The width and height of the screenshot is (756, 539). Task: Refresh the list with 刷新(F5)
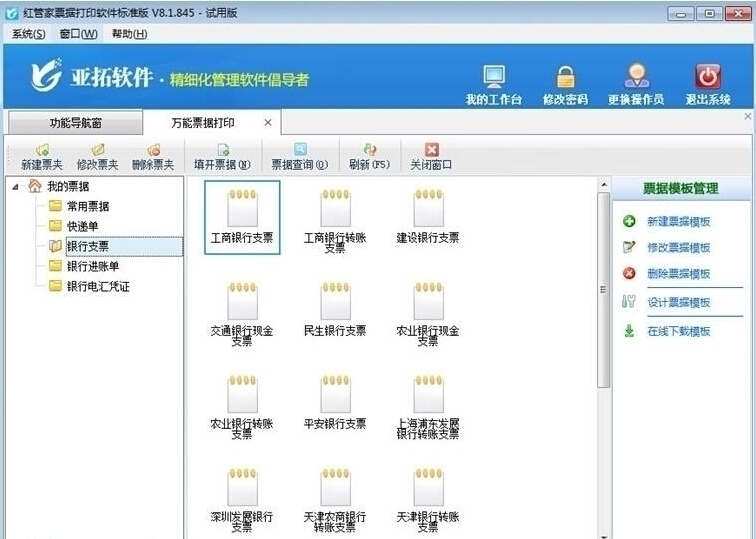pyautogui.click(x=370, y=149)
